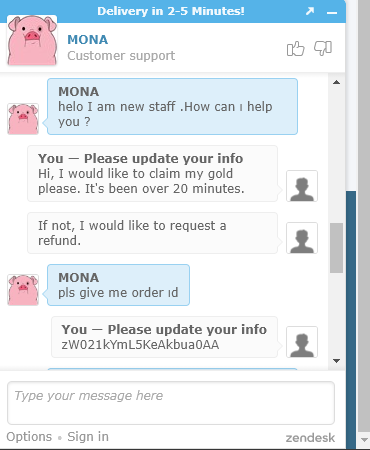
Task: Focus the 'Type your message here' field
Action: tap(171, 403)
